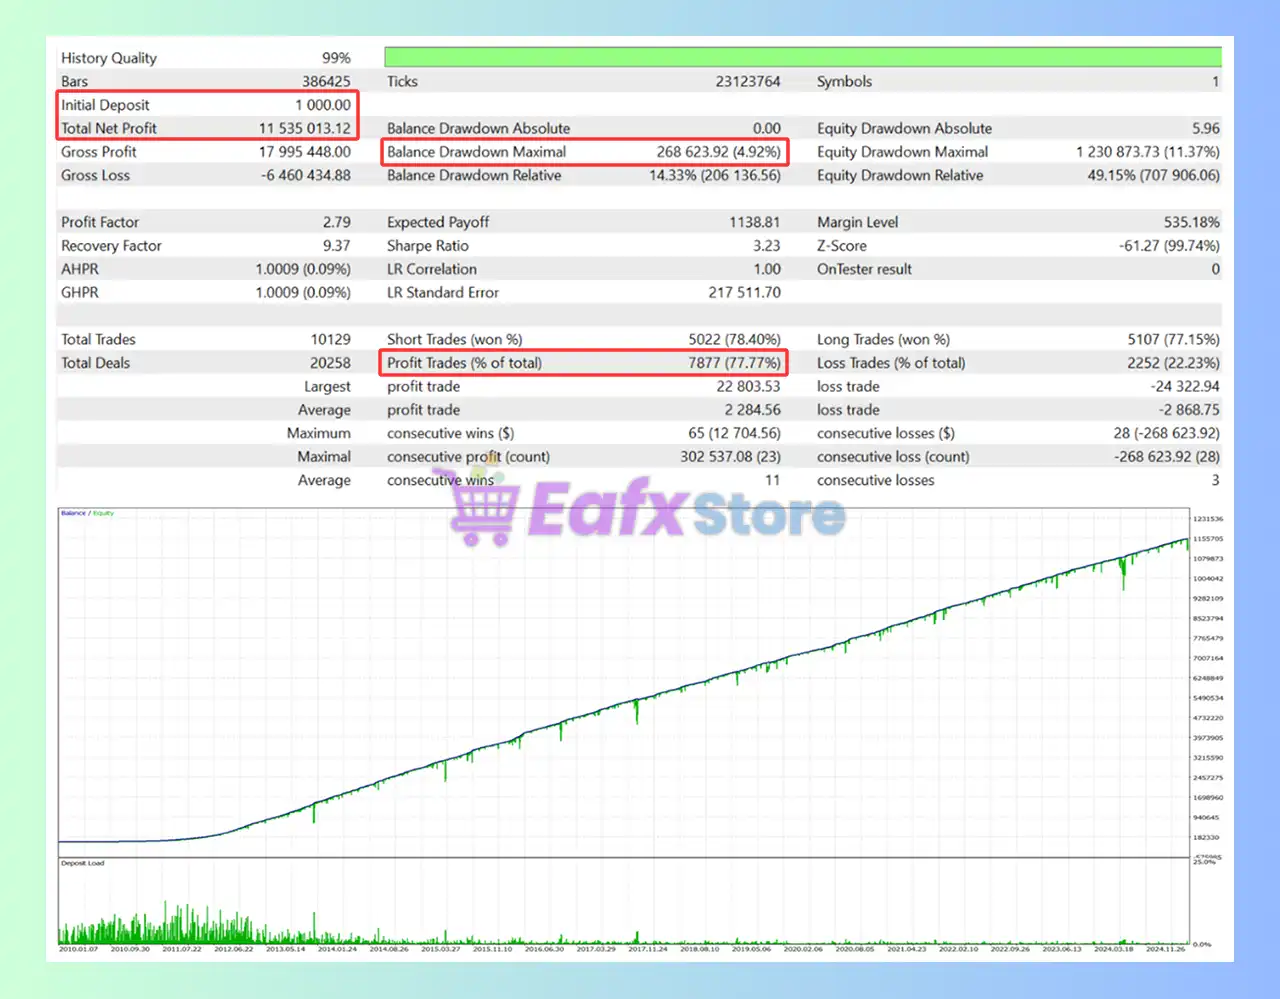Screen dimensions: 1280x999
Task: Click the Ticks count 23123764
Action: tap(747, 82)
